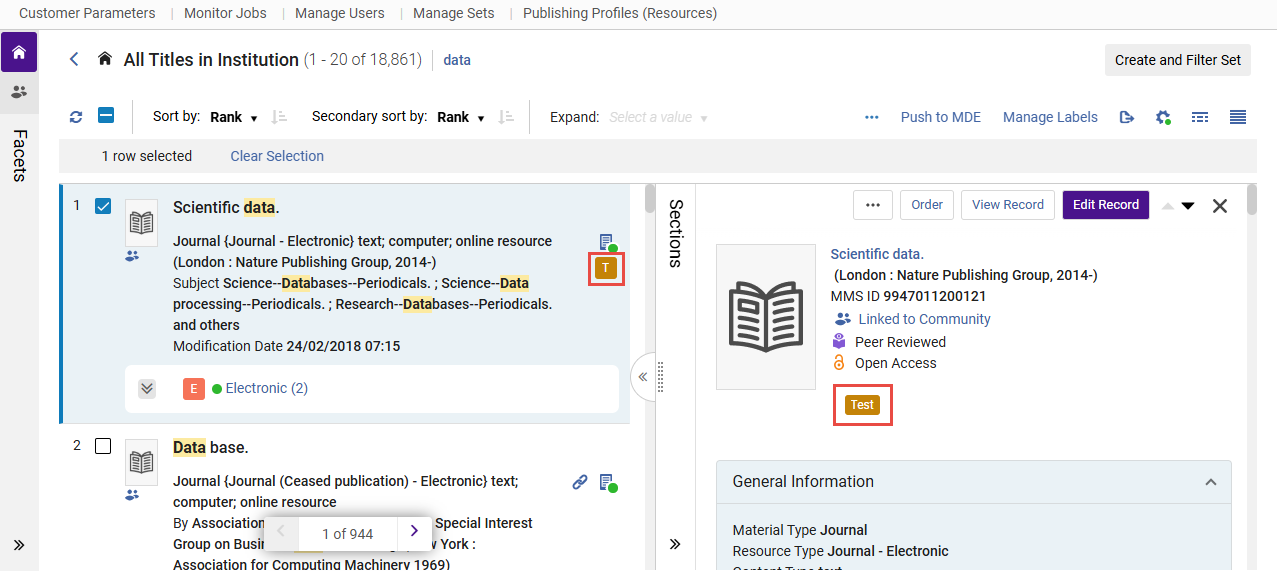Go back with the left arrow
This screenshot has height=571, width=1277.
74,60
